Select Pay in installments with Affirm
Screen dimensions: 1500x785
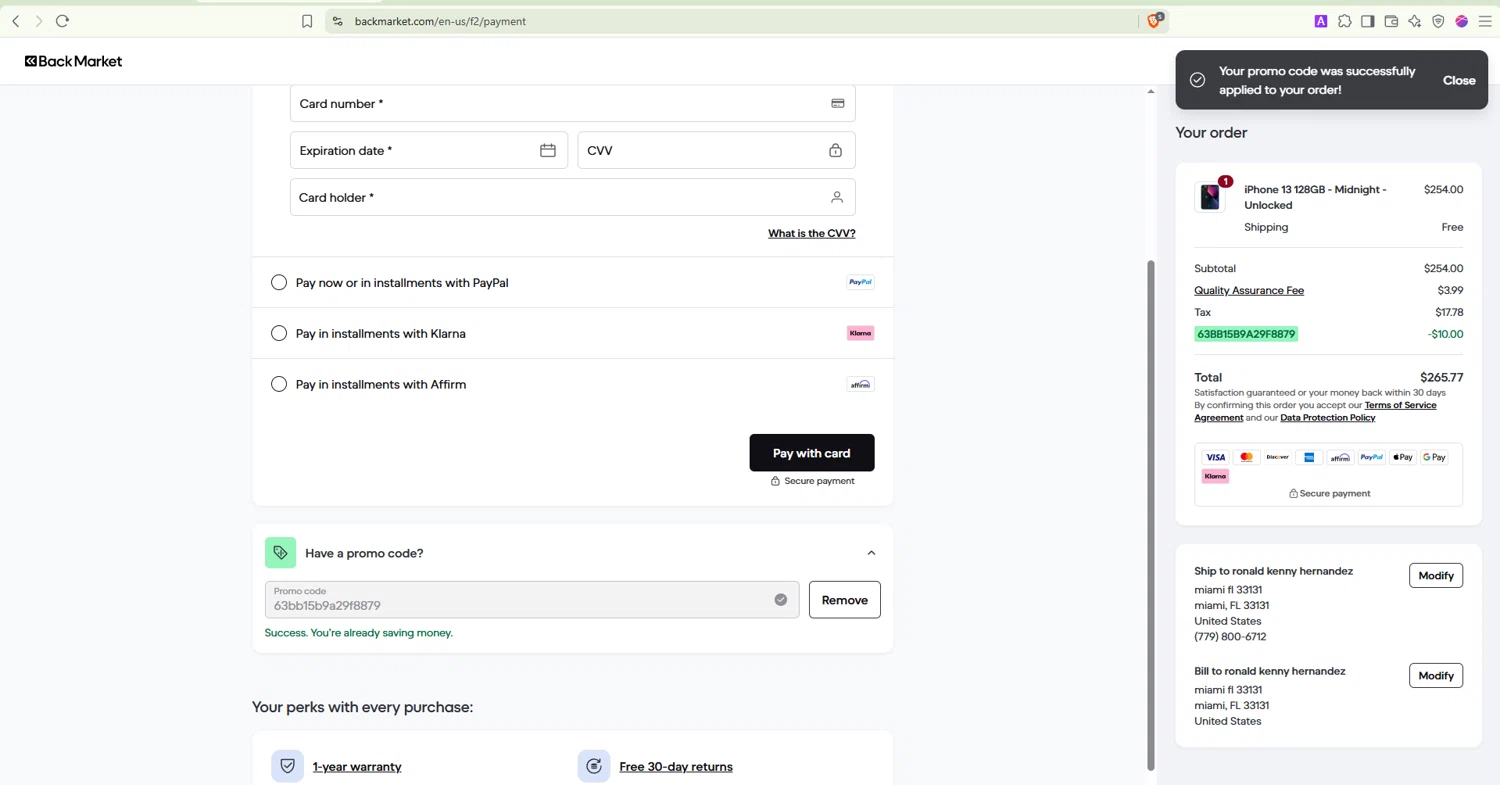pos(279,384)
